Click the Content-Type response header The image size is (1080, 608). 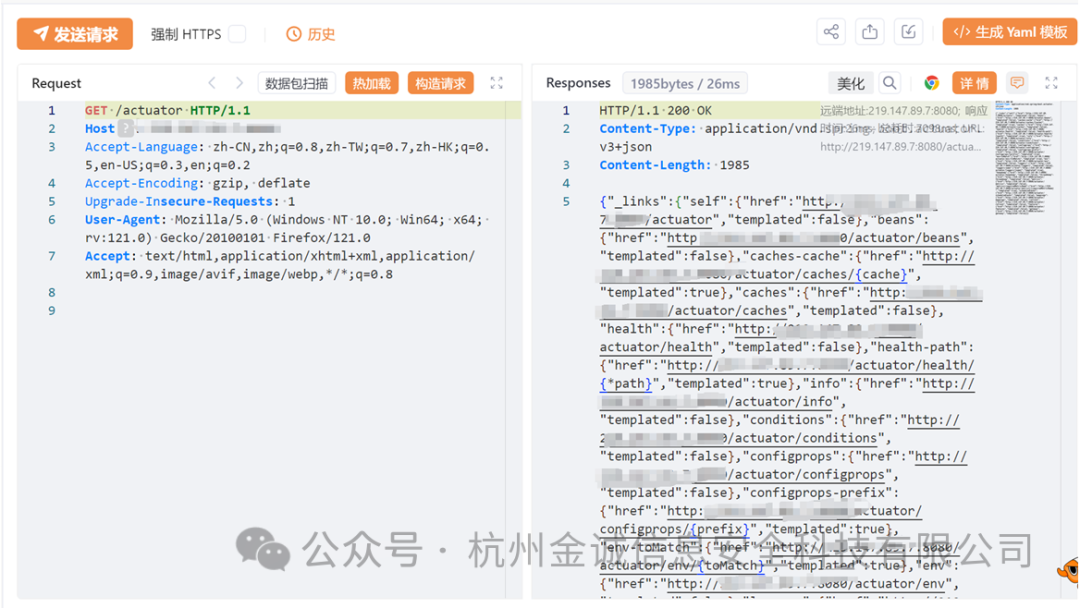point(708,137)
